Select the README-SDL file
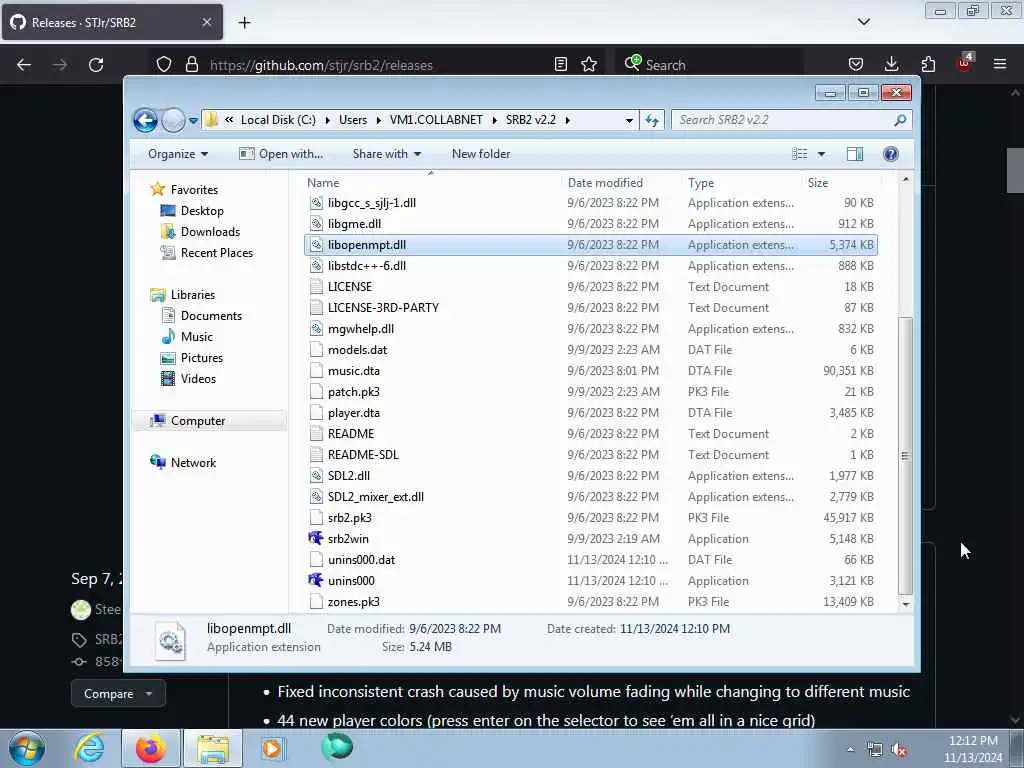 pos(591,455)
